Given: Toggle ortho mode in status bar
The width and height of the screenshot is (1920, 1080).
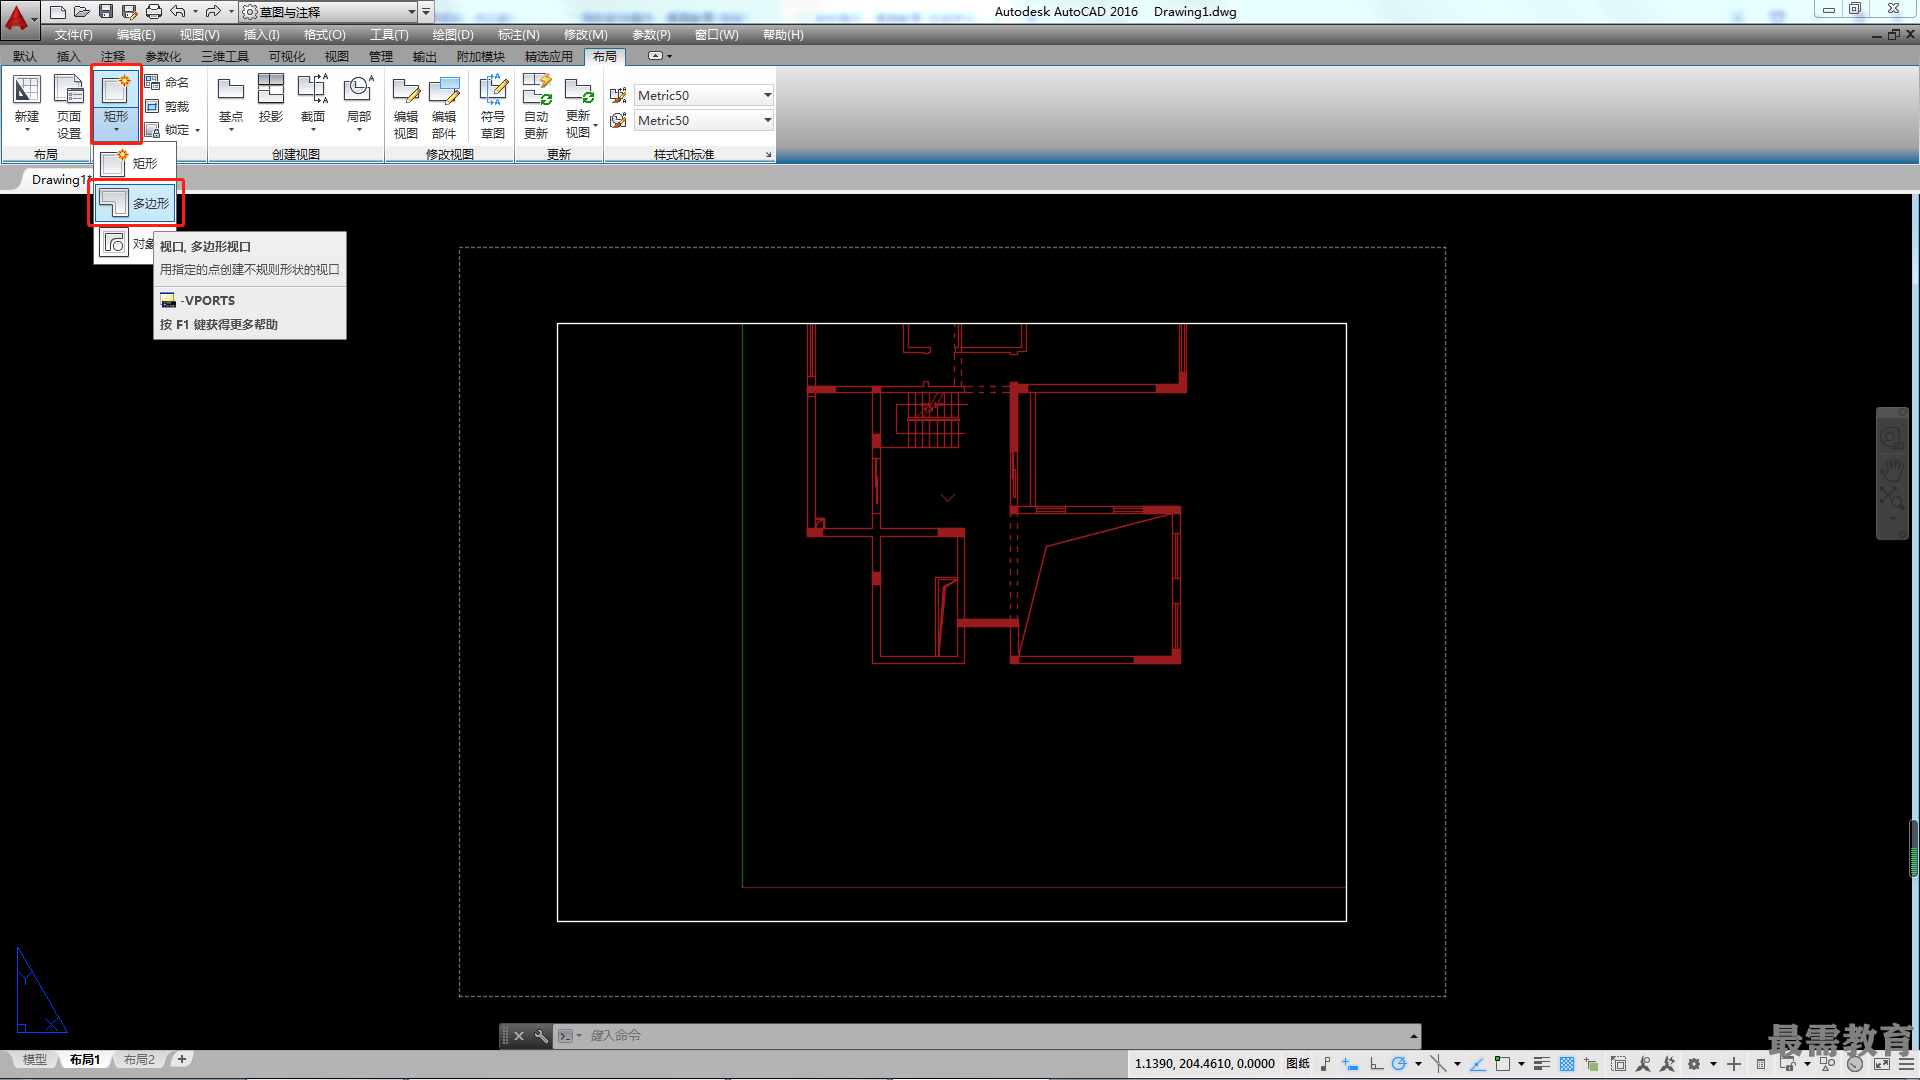Looking at the screenshot, I should (x=1376, y=1064).
